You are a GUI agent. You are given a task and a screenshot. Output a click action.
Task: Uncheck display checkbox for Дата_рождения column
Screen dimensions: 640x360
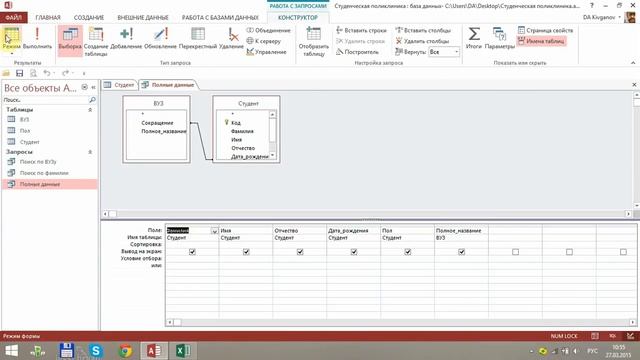pyautogui.click(x=354, y=252)
